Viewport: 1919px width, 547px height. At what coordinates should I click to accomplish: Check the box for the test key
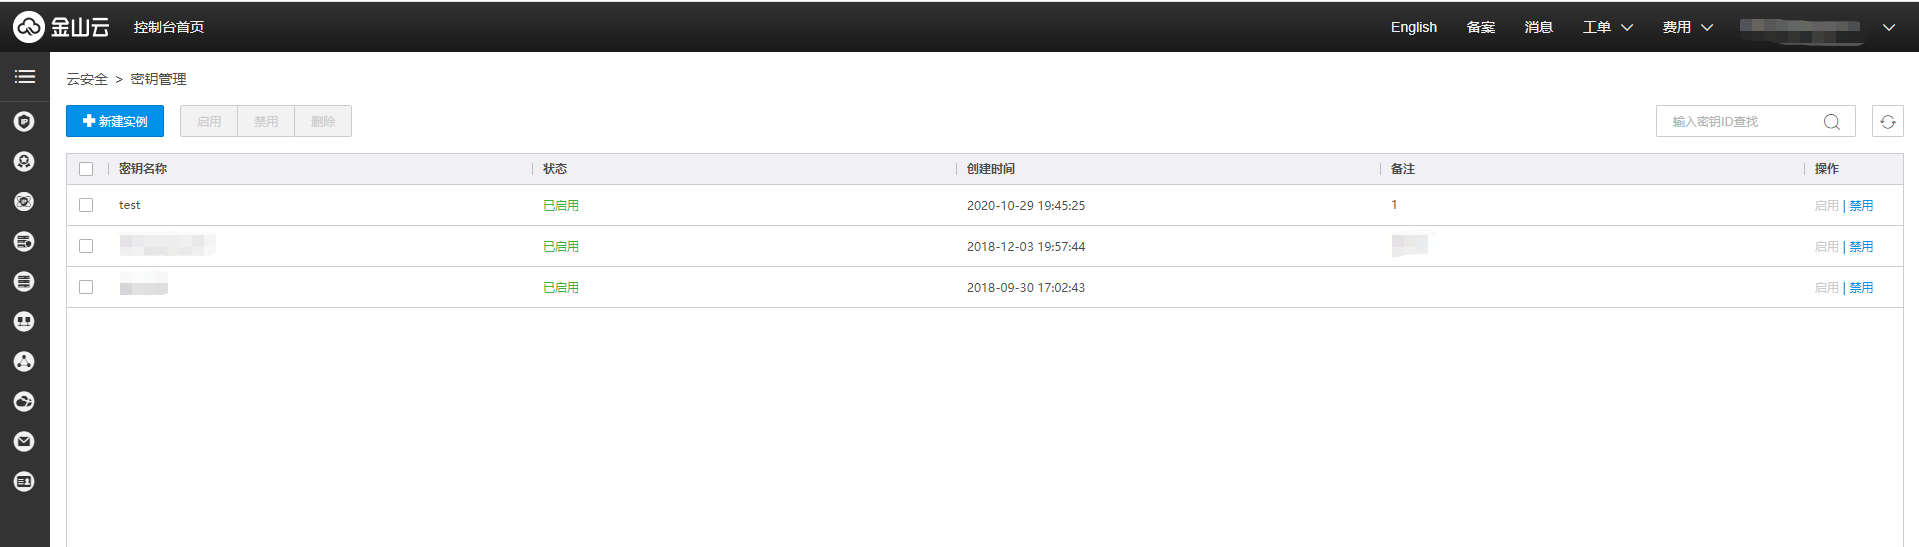pos(86,205)
